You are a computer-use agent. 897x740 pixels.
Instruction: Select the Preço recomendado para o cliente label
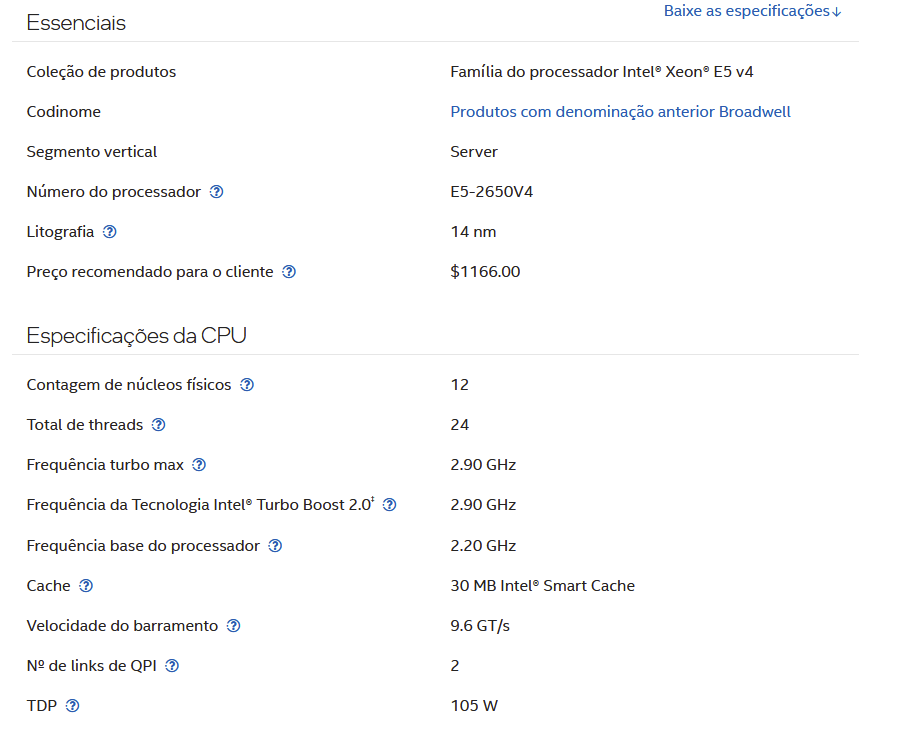click(x=150, y=272)
